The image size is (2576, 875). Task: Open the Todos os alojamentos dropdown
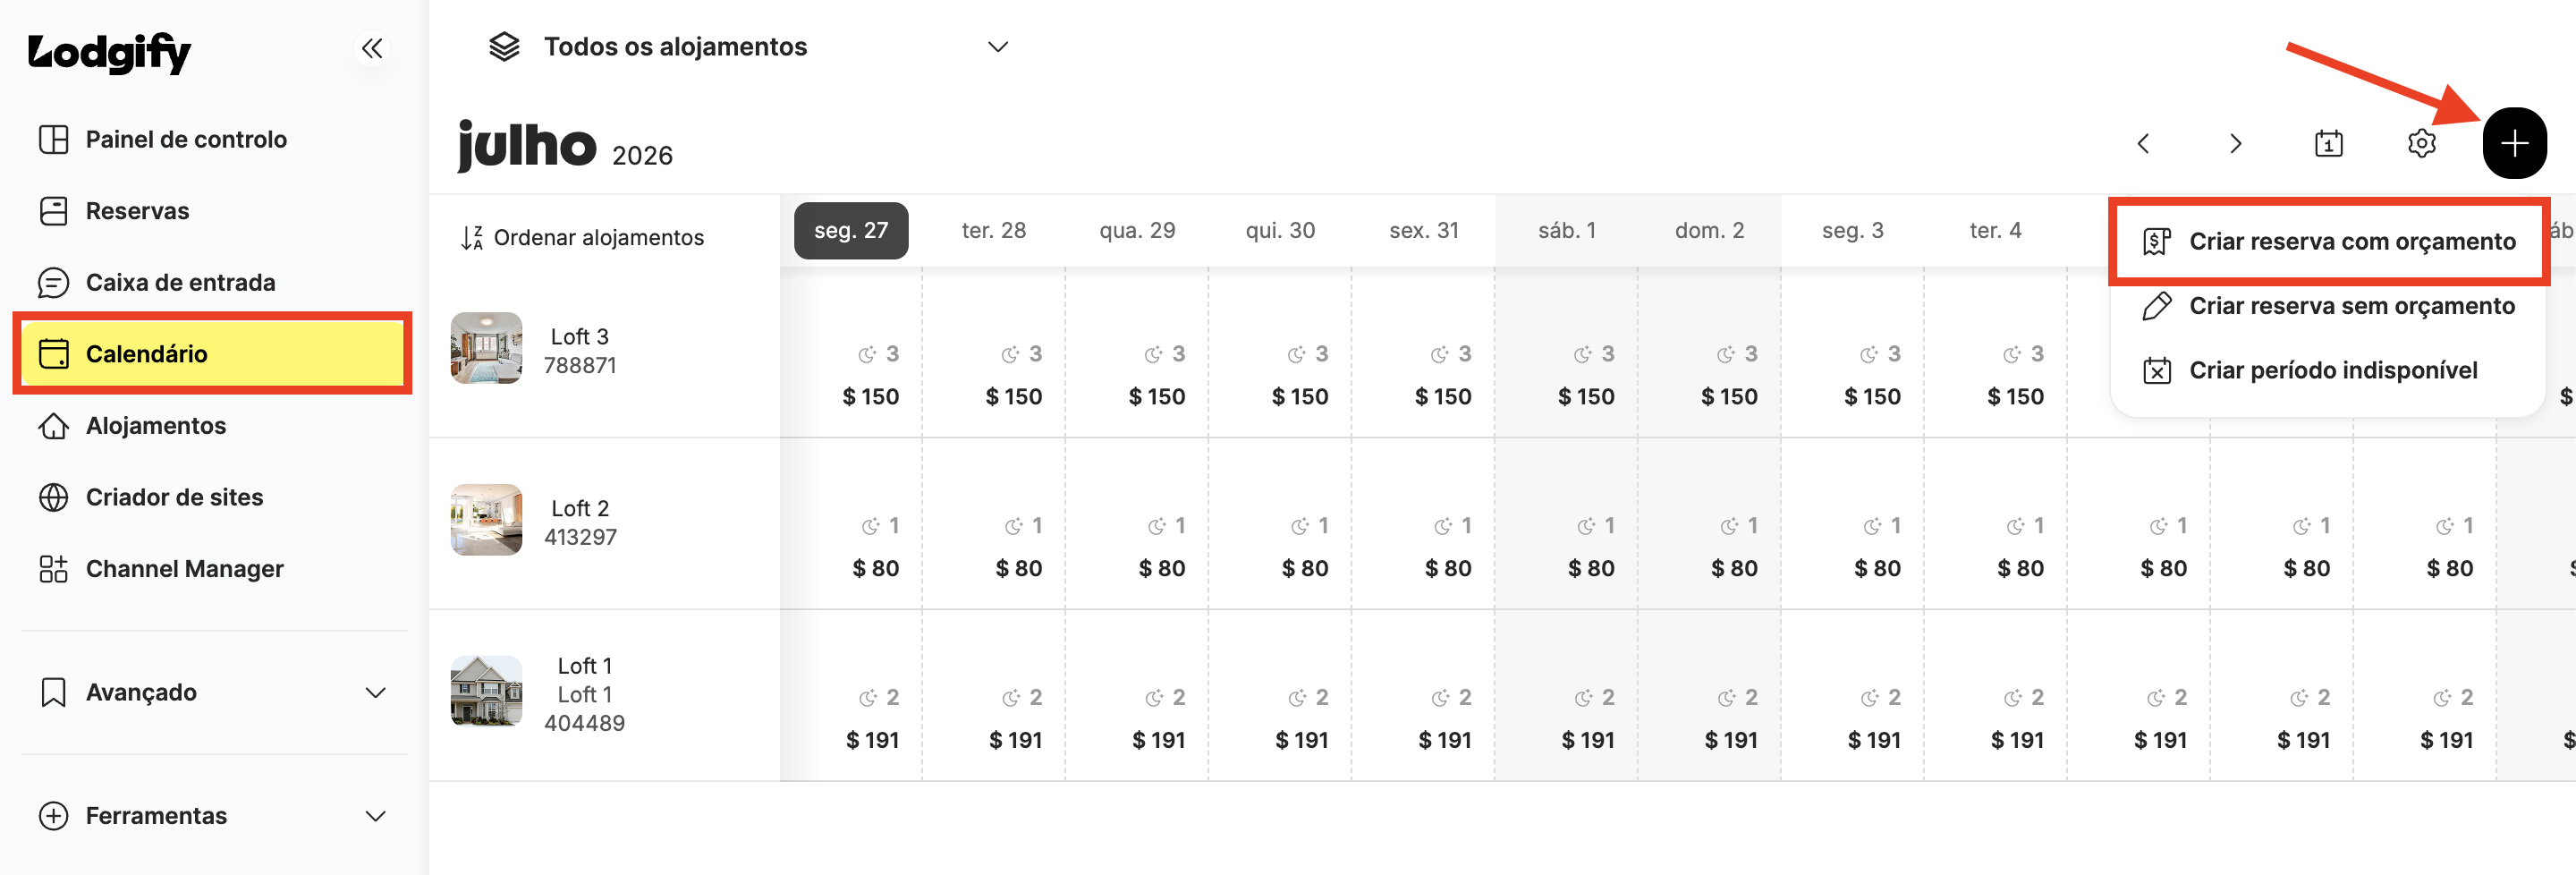point(748,47)
